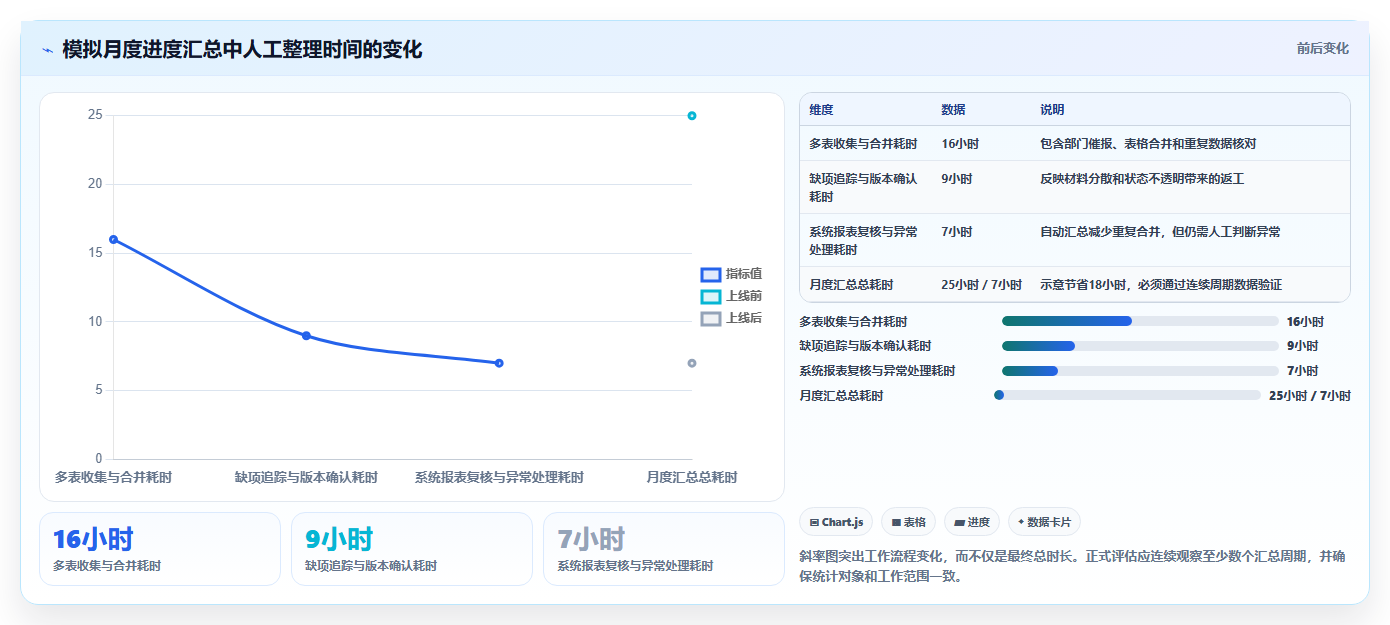Select table cell 系统报表复核与异常处理耗时
This screenshot has width=1390, height=625.
[866, 241]
